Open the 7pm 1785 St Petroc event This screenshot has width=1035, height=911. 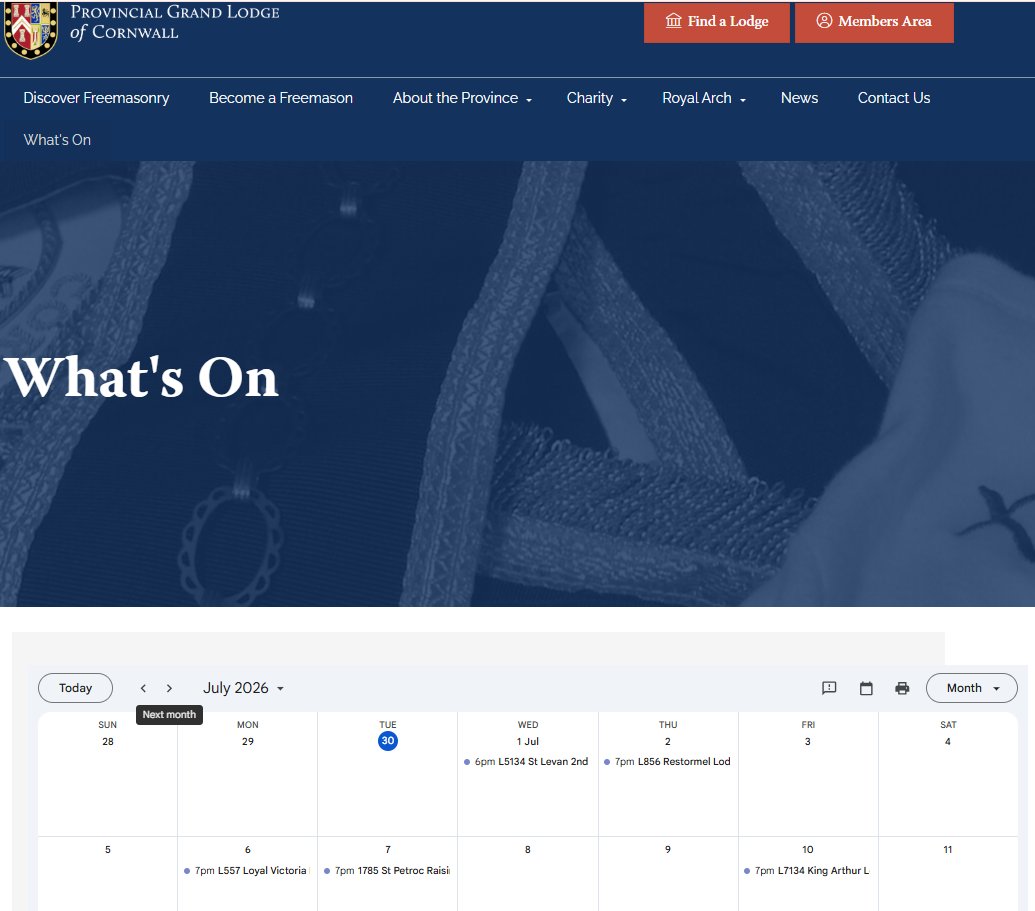click(387, 871)
